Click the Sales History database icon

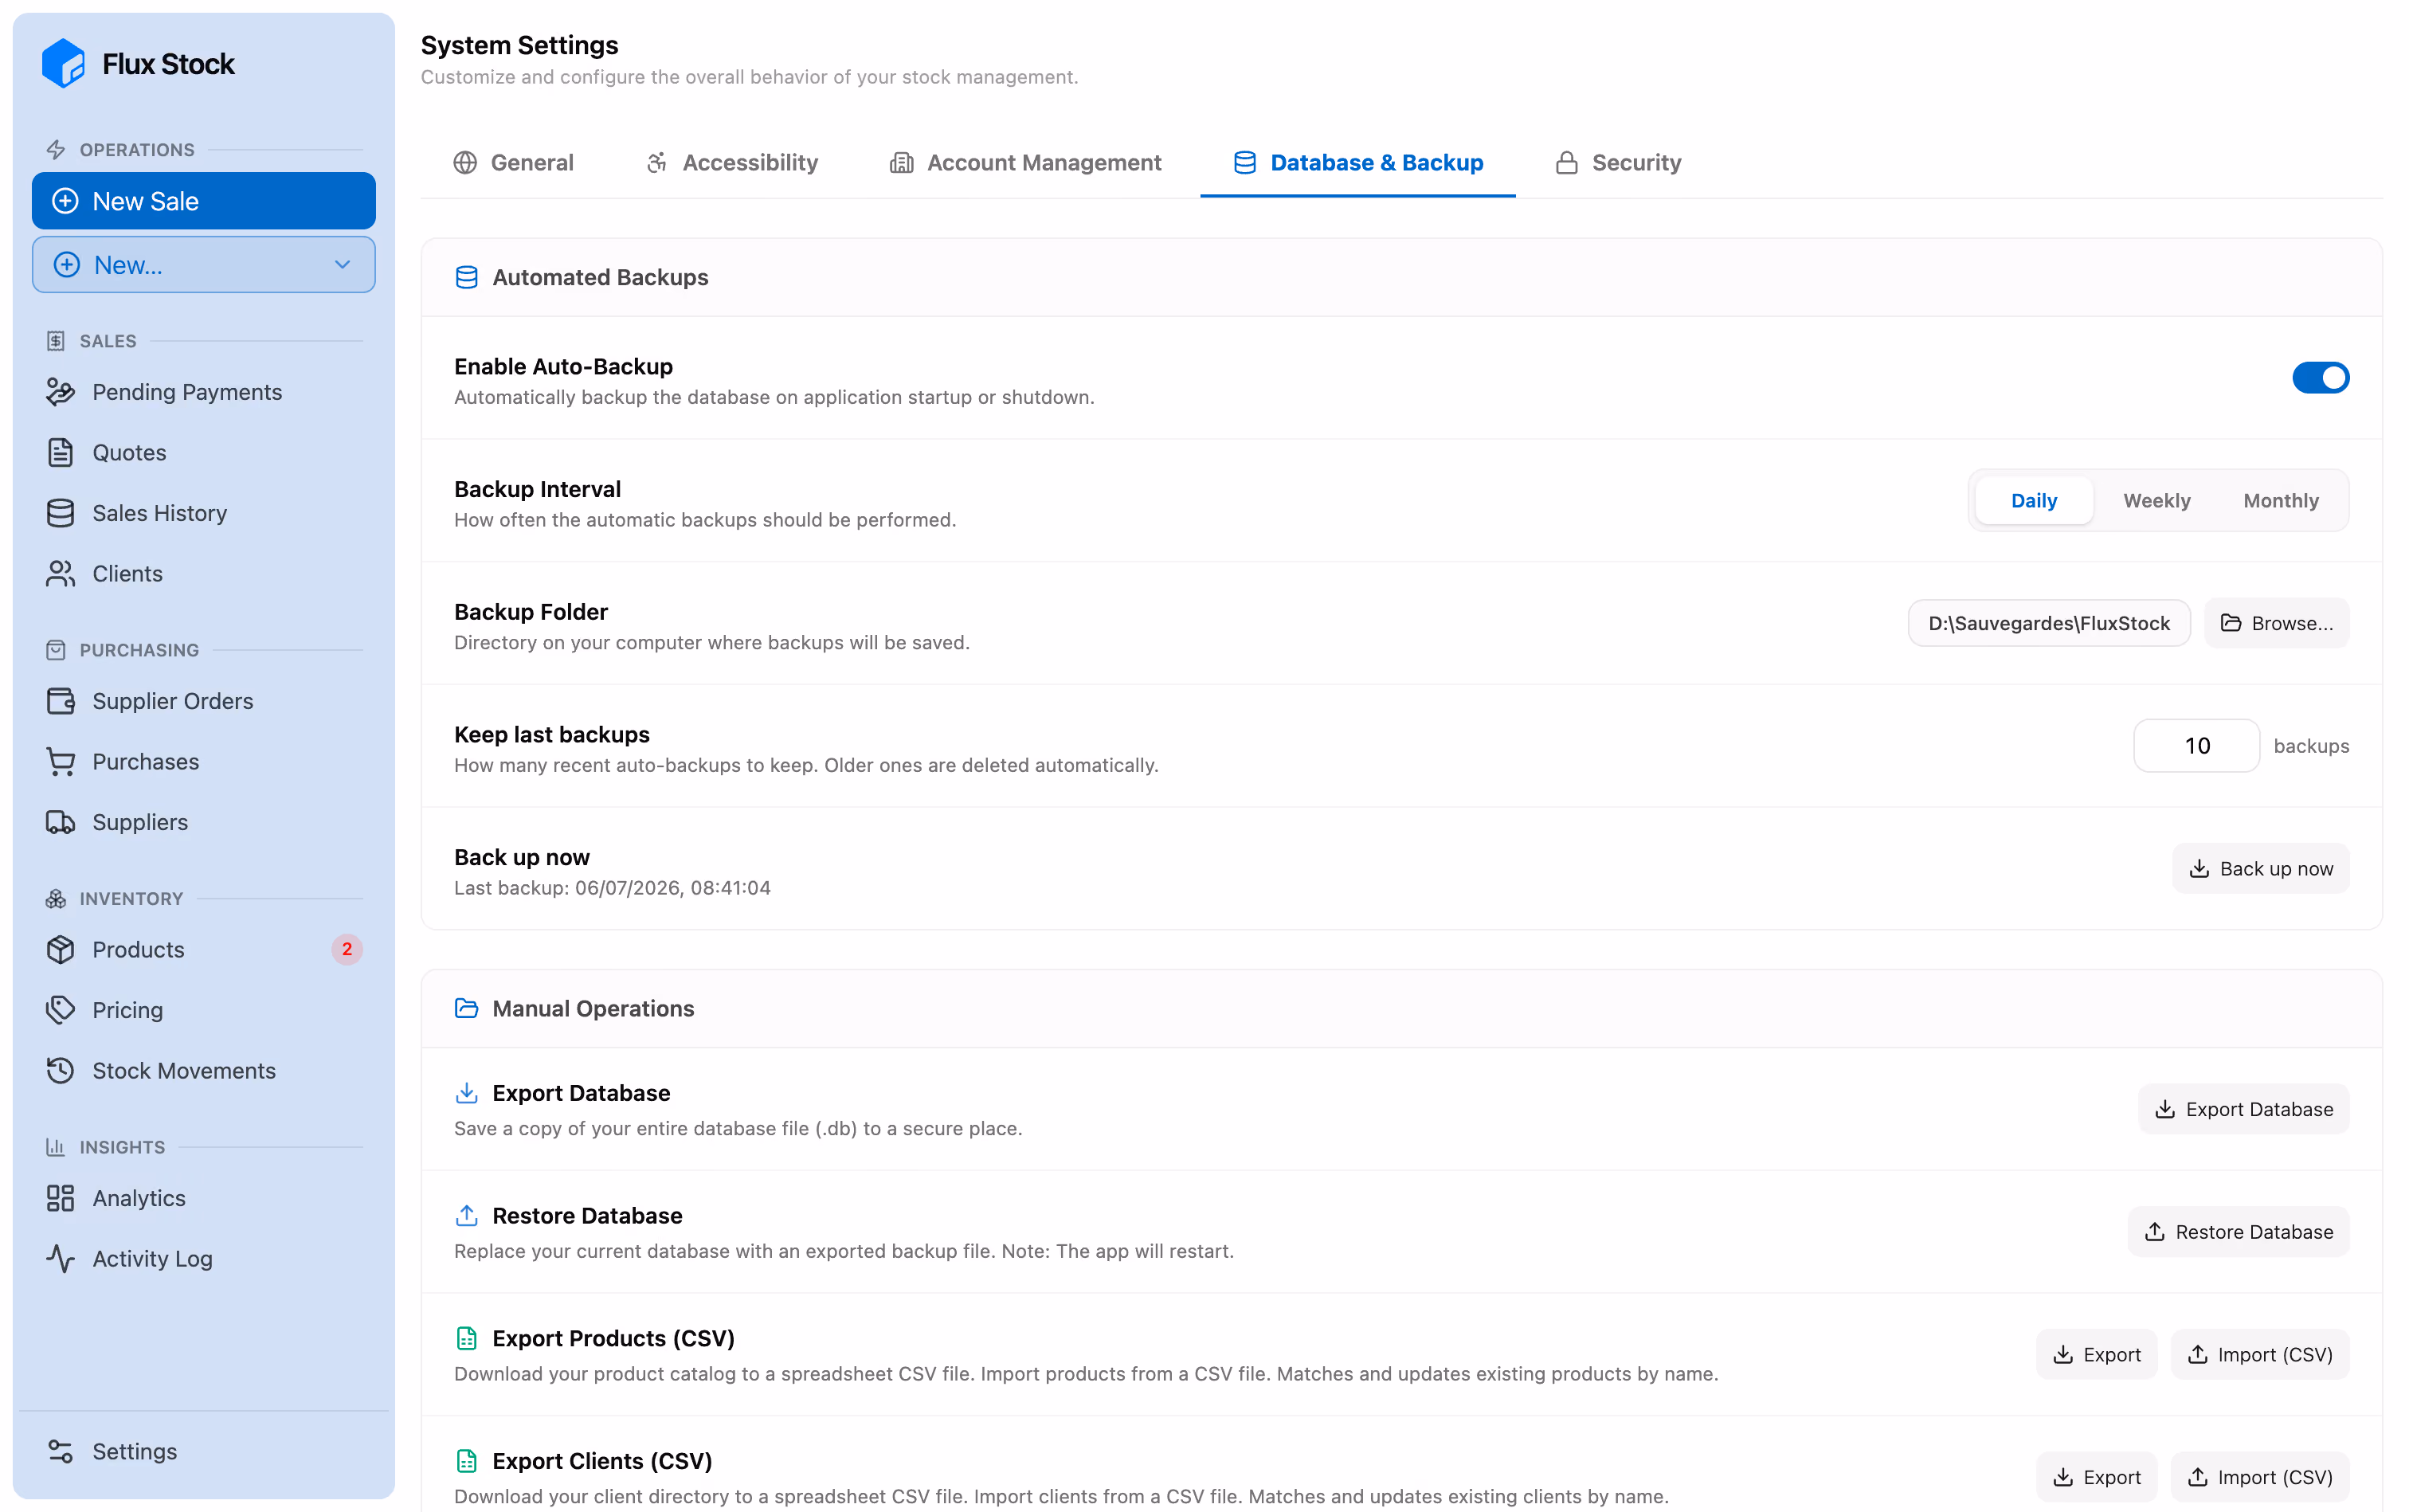pos(60,513)
